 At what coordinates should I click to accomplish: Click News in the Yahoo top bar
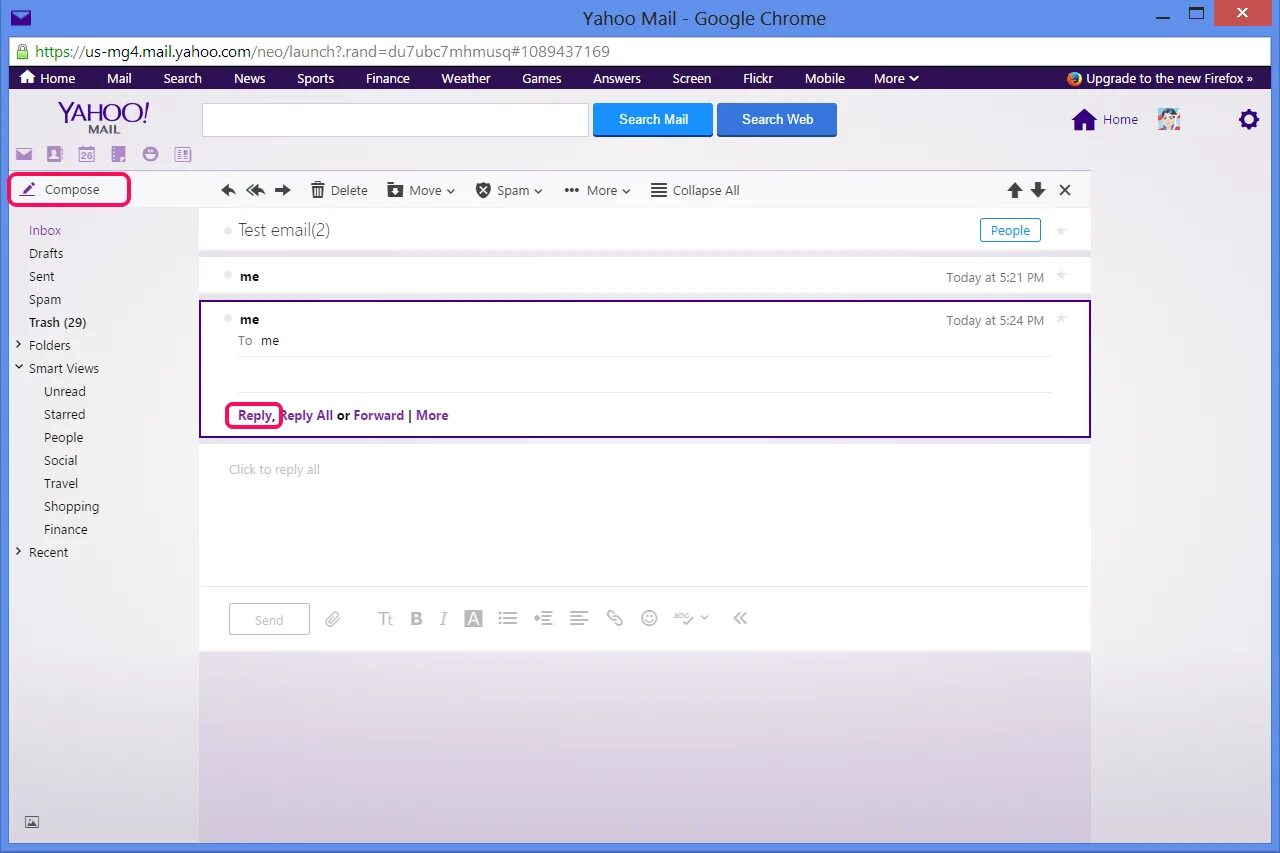250,78
